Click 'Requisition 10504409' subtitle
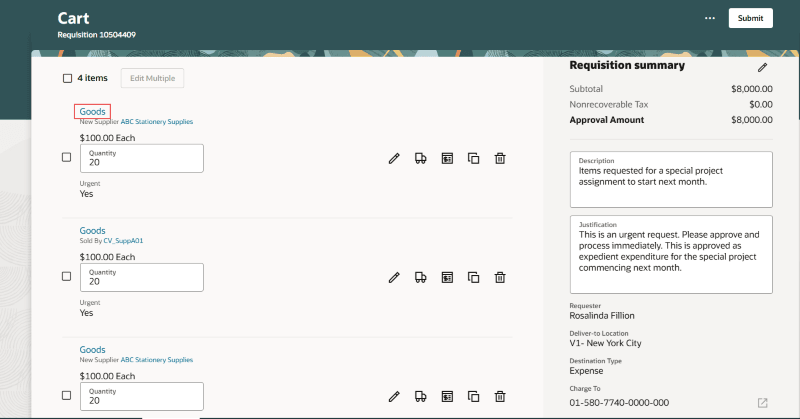 click(96, 35)
